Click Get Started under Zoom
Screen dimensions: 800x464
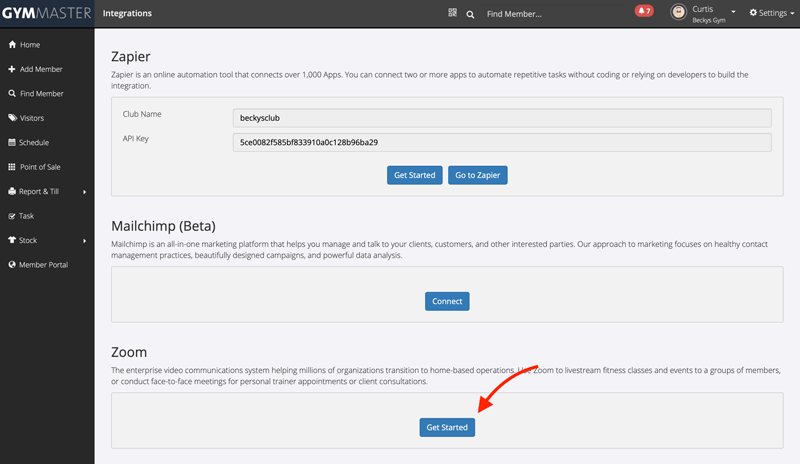(447, 427)
